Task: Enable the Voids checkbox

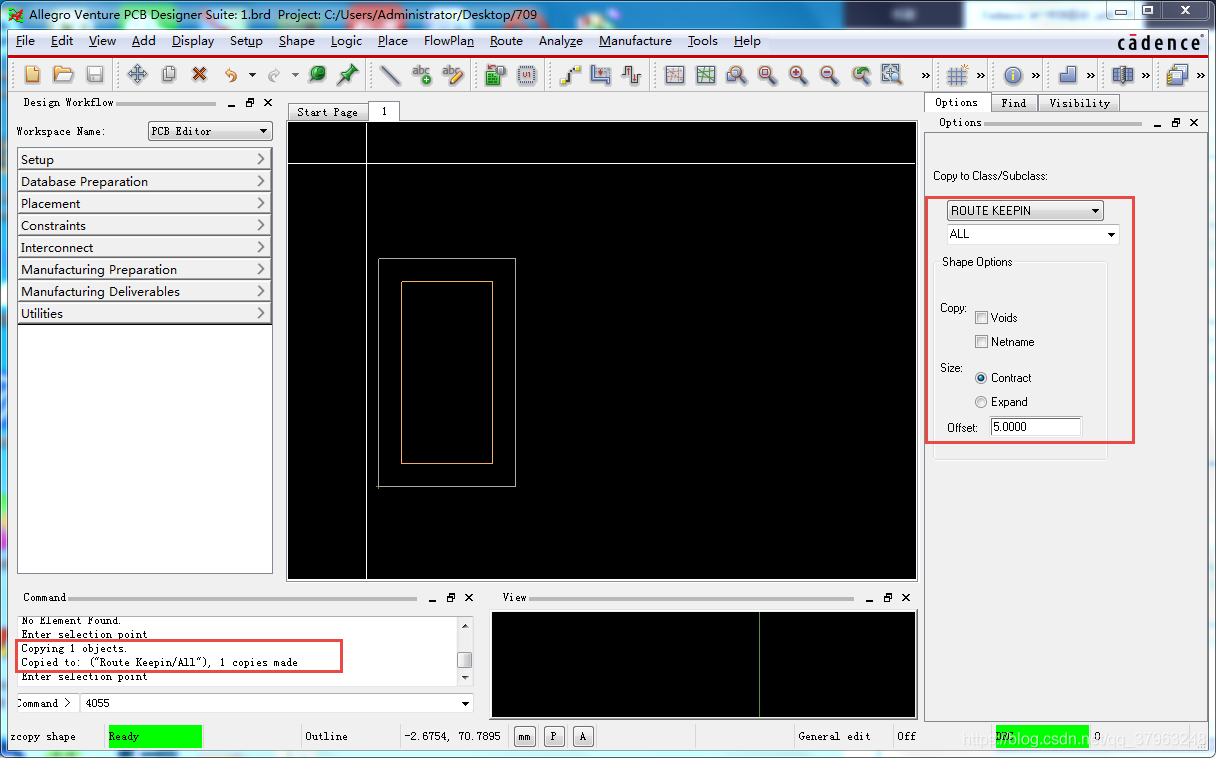Action: click(982, 318)
